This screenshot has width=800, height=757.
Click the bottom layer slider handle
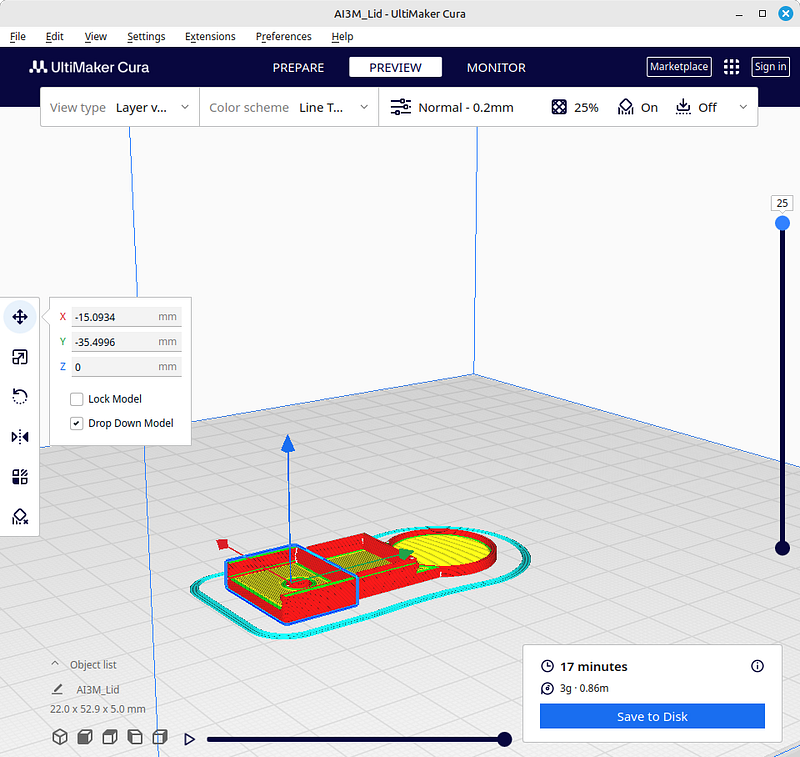[782, 548]
